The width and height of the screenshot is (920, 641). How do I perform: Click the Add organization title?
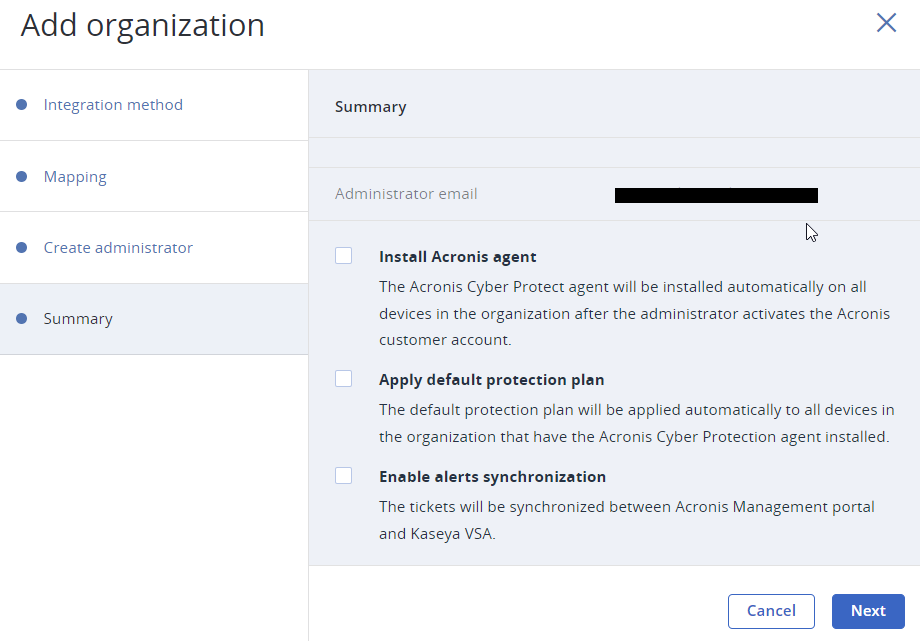(143, 25)
